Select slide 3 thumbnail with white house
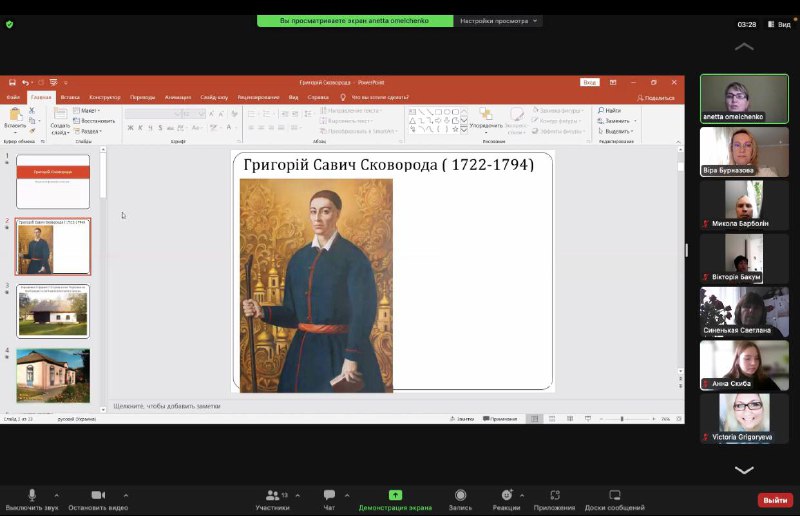The image size is (800, 516). click(53, 311)
